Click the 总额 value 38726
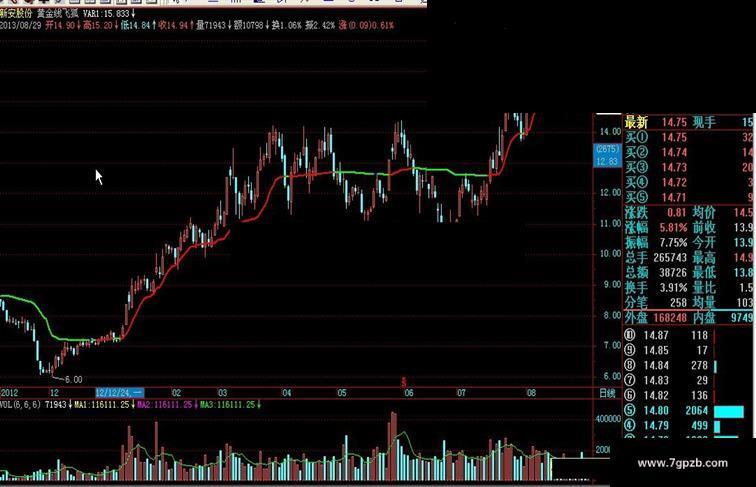756x487 pixels. [673, 272]
